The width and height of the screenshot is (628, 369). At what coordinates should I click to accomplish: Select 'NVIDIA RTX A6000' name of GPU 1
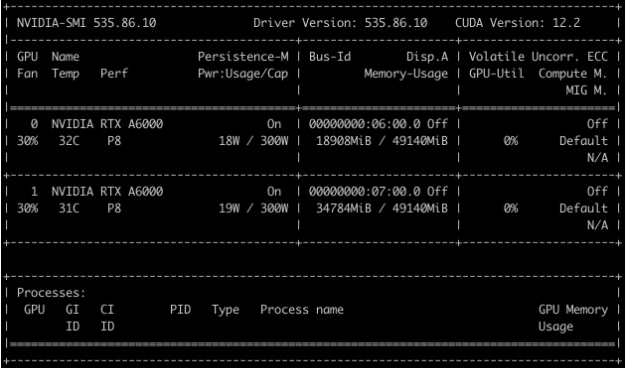[107, 192]
